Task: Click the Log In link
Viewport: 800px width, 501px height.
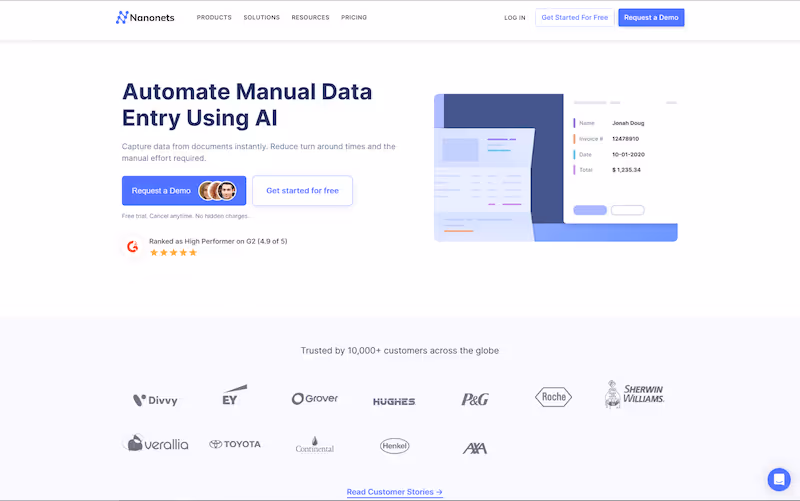Action: click(x=515, y=18)
